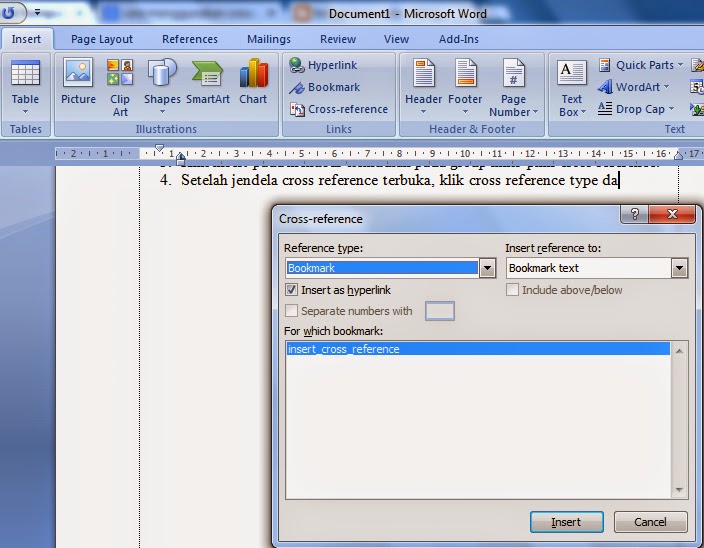Switch to the Insert tab
This screenshot has height=548, width=704.
coord(26,39)
